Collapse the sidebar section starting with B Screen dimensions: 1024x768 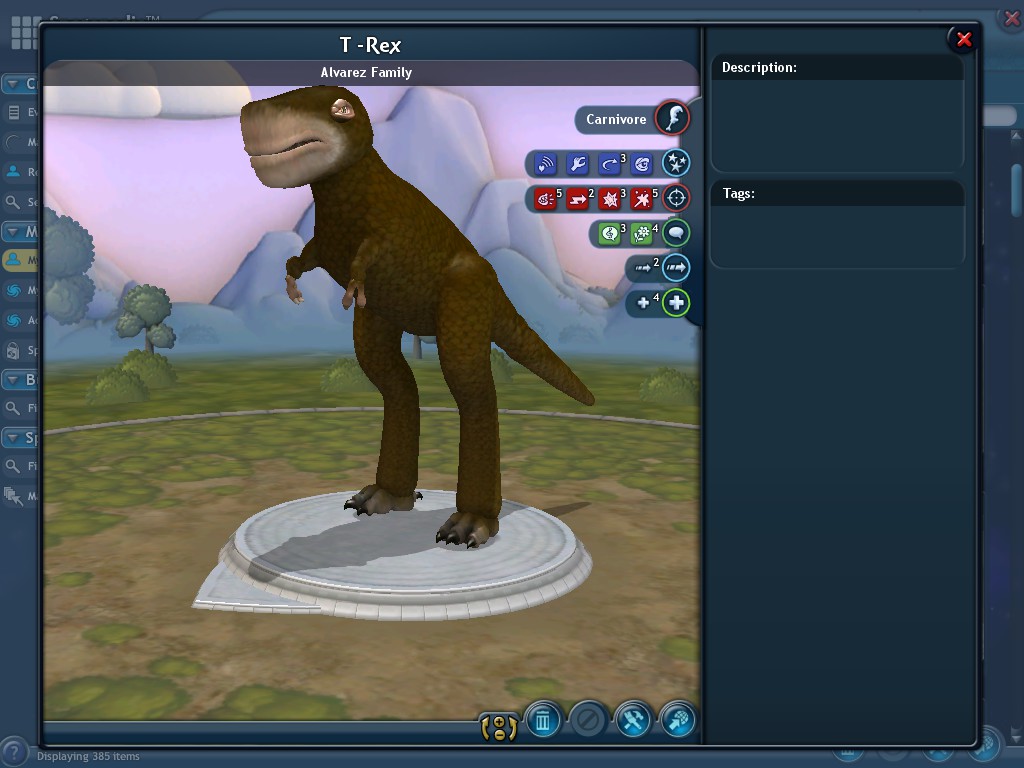(20, 379)
